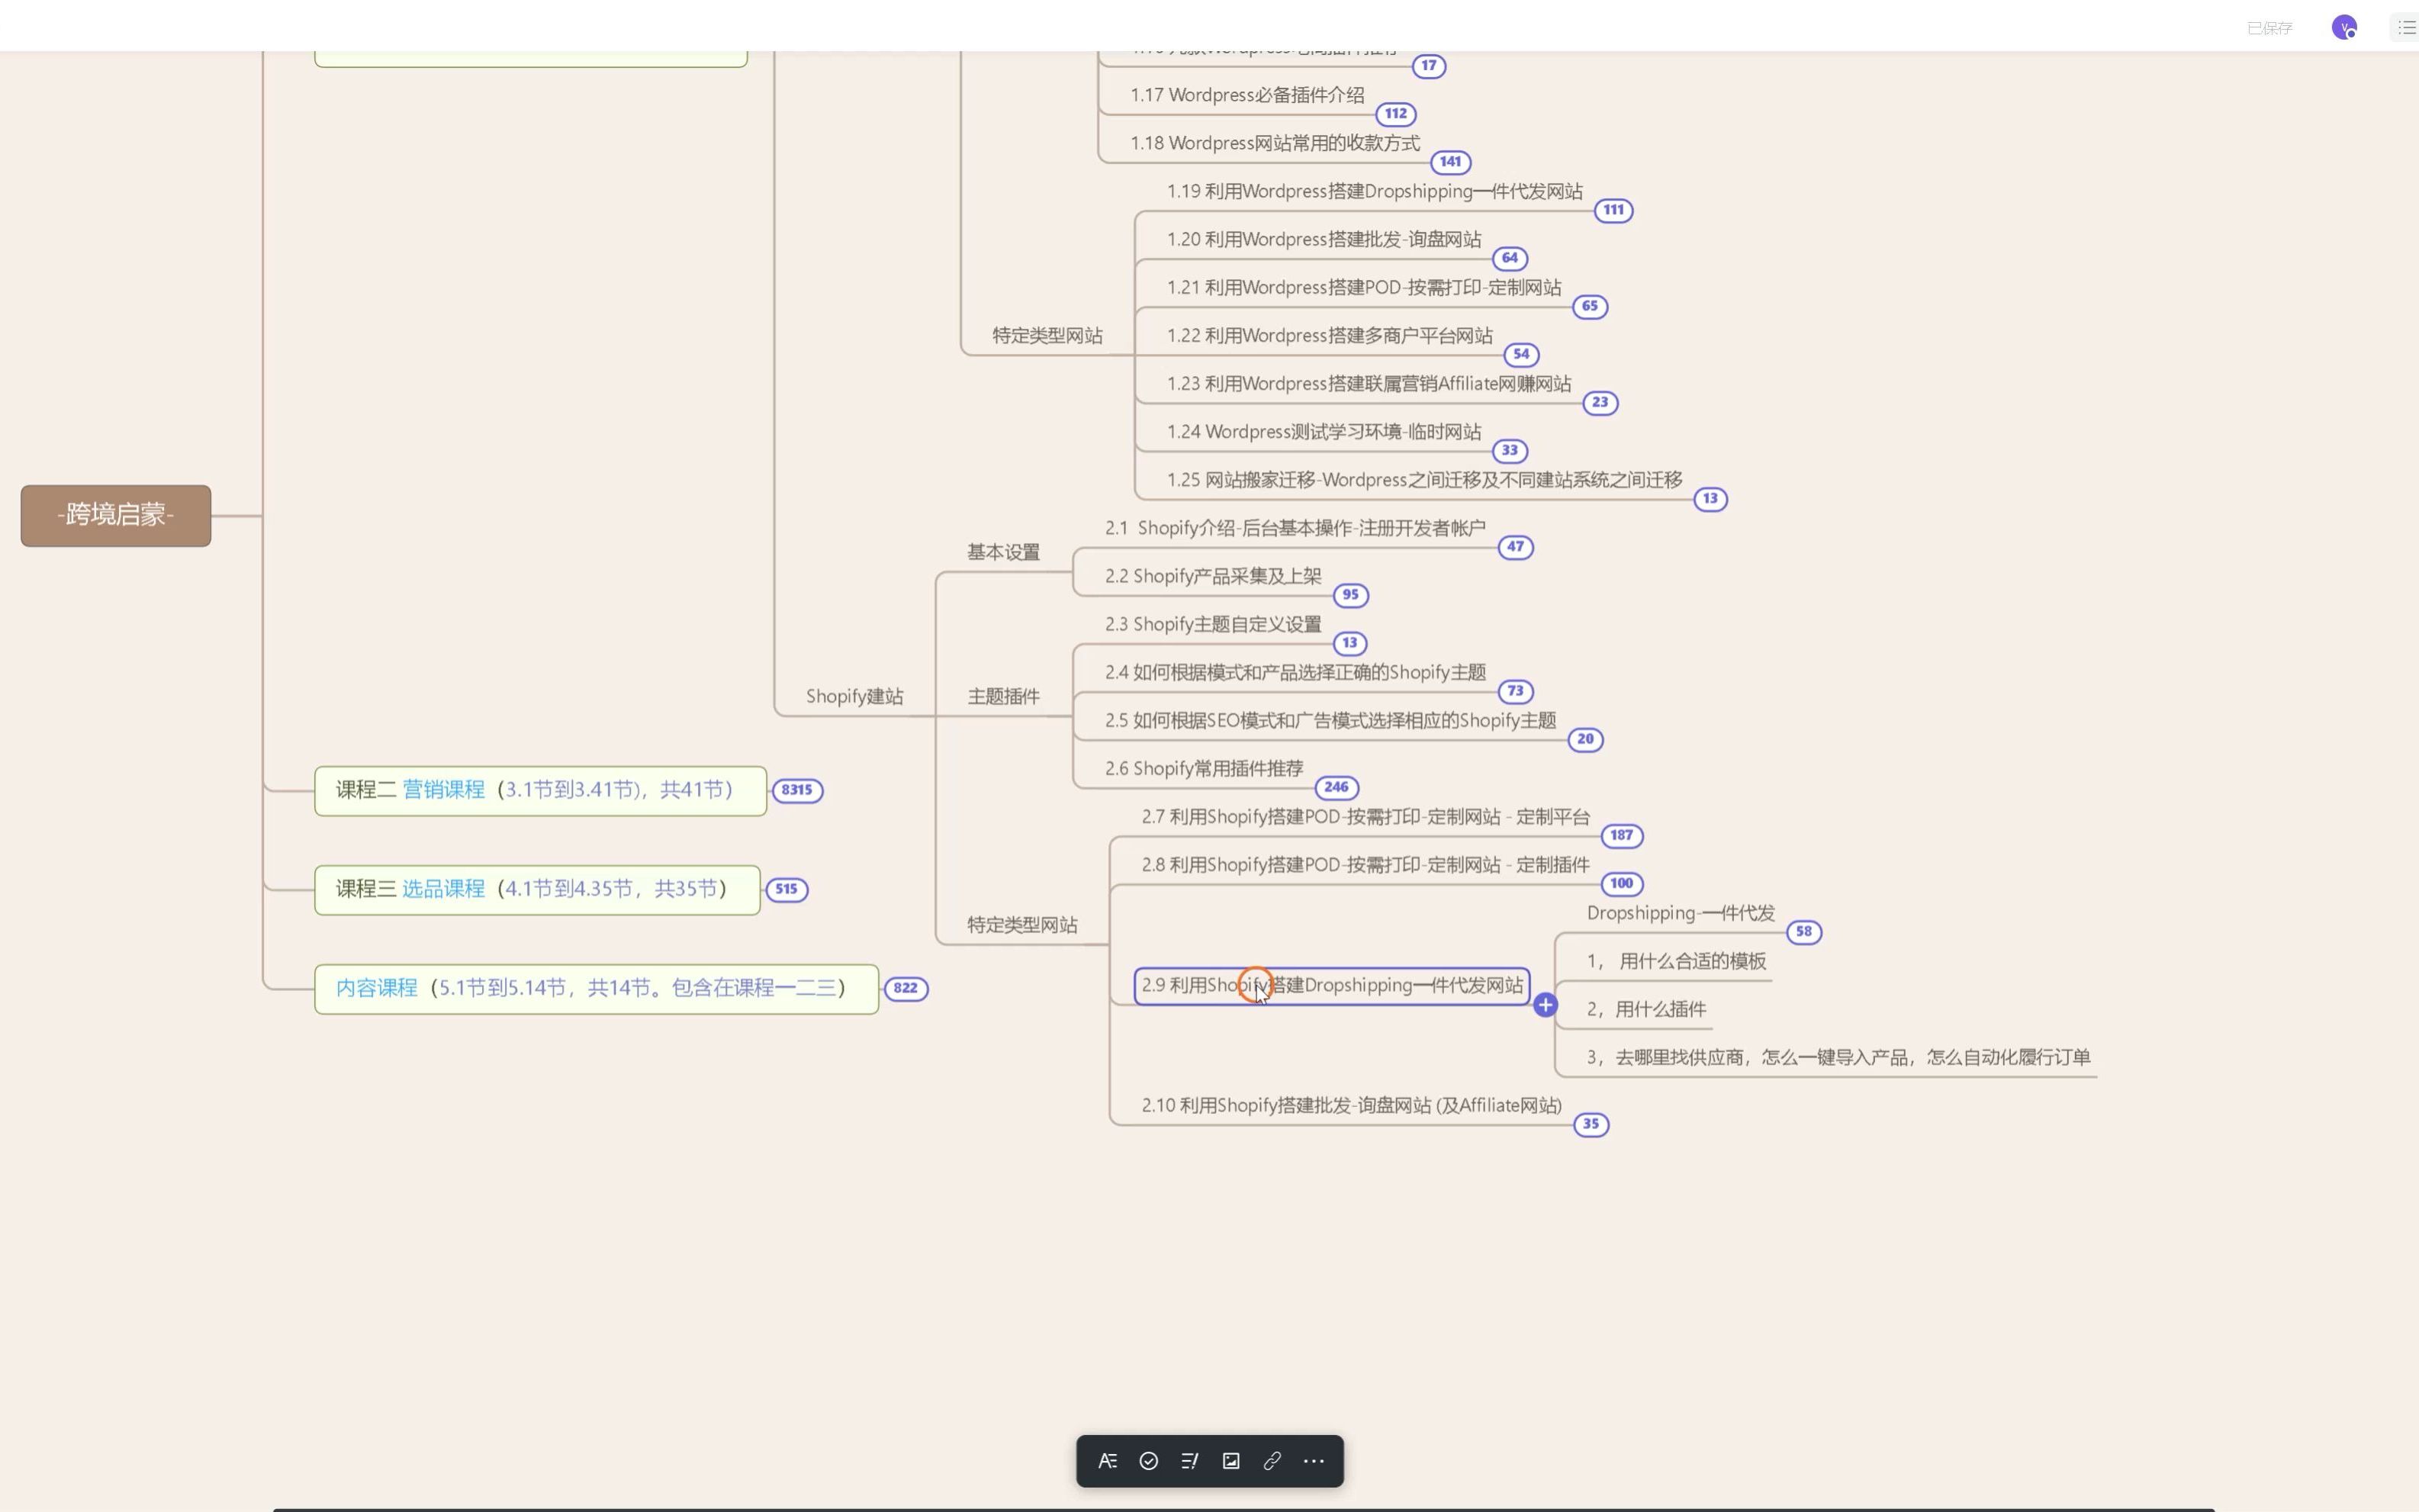Select 特定类型网站 under Shopify建站
The height and width of the screenshot is (1512, 2419).
pyautogui.click(x=1022, y=925)
